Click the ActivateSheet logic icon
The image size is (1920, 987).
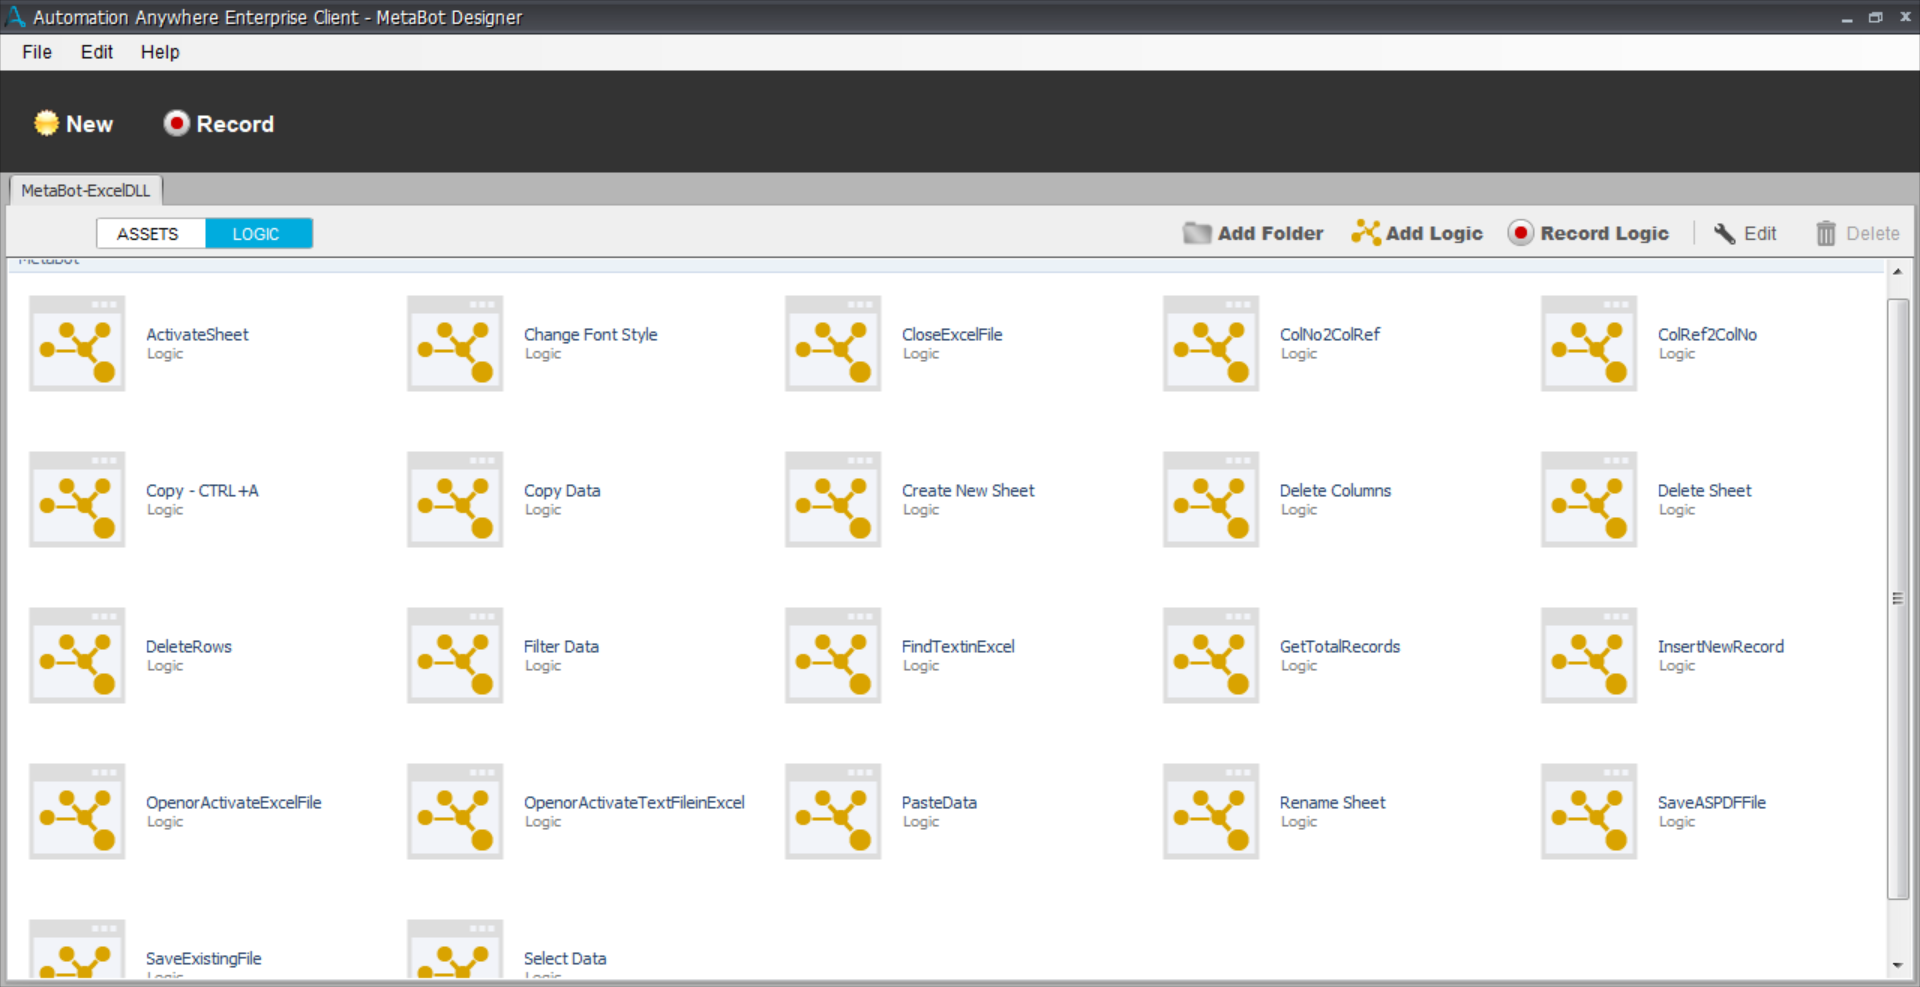(77, 343)
